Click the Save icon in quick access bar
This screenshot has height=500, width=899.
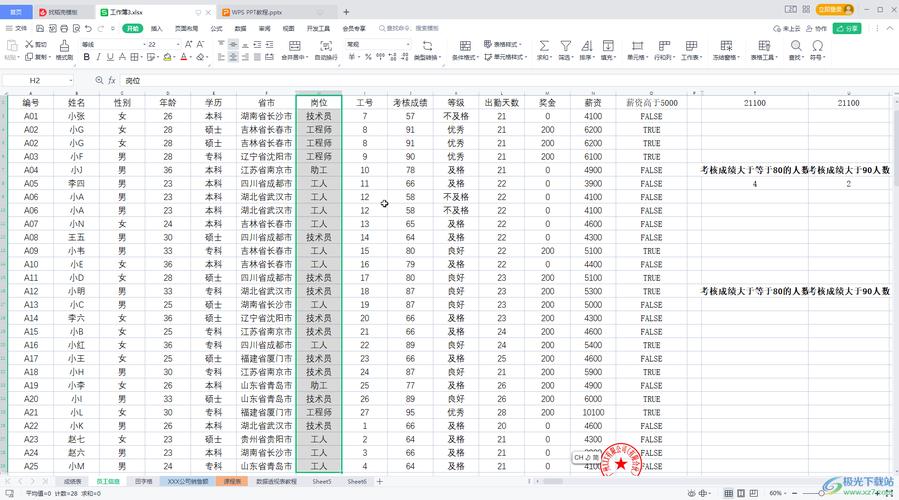pyautogui.click(x=40, y=28)
